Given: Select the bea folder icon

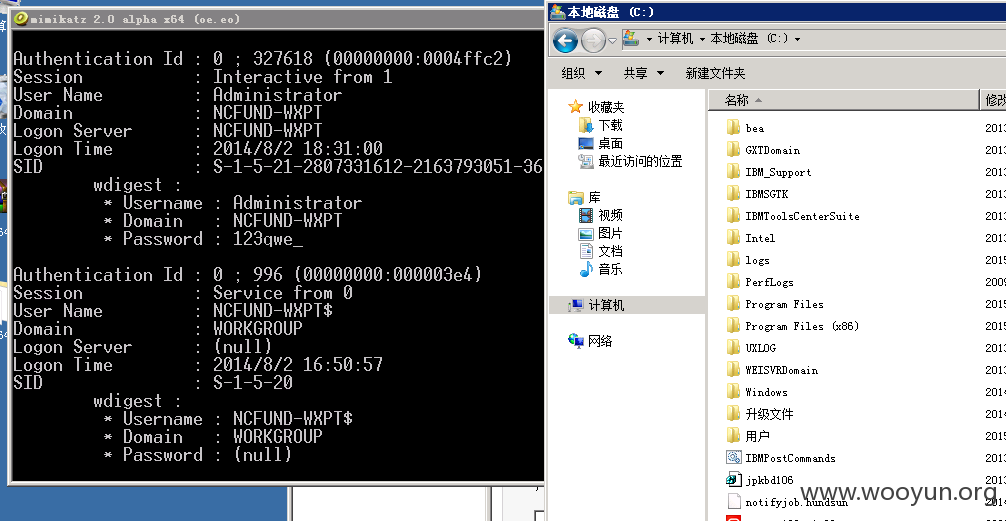Looking at the screenshot, I should [x=734, y=128].
